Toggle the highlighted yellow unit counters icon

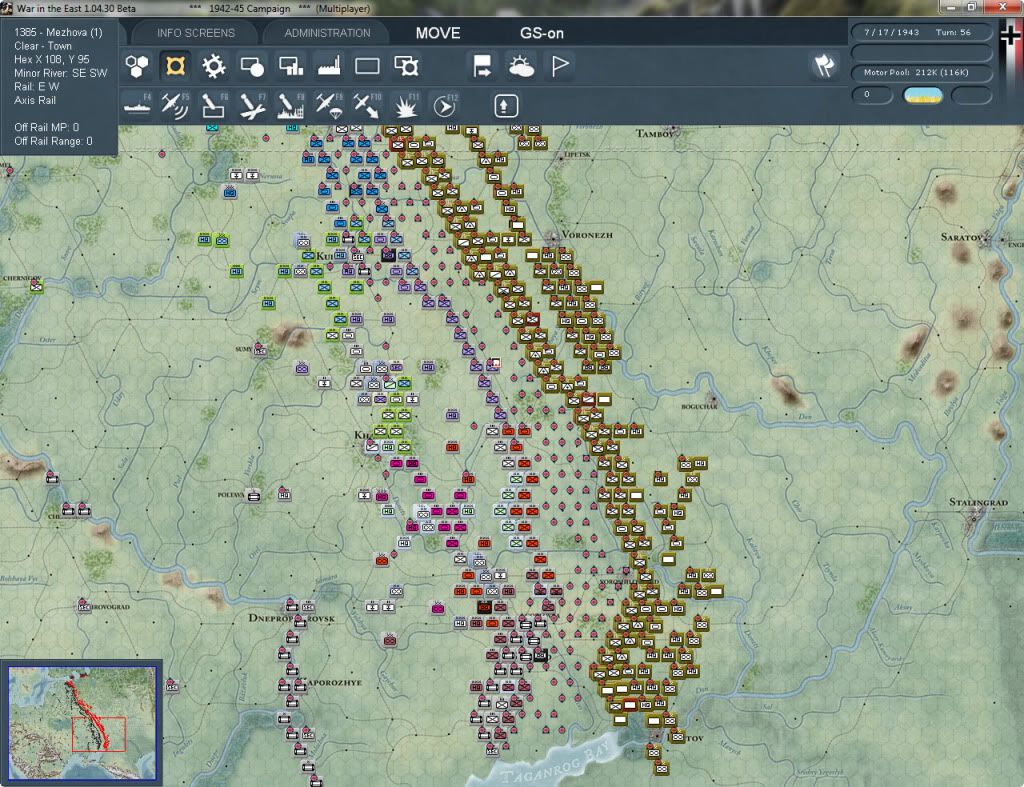tap(175, 66)
